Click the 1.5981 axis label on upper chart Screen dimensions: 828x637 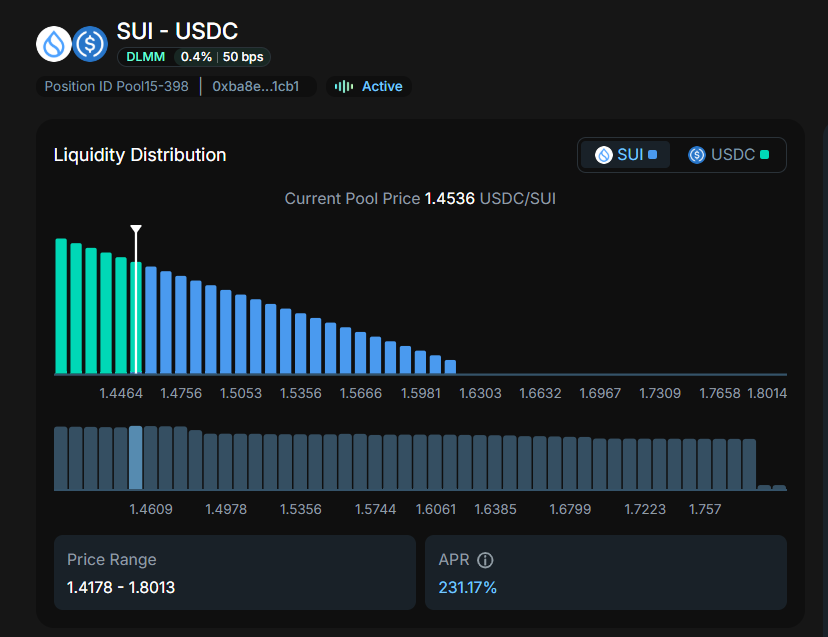[421, 394]
